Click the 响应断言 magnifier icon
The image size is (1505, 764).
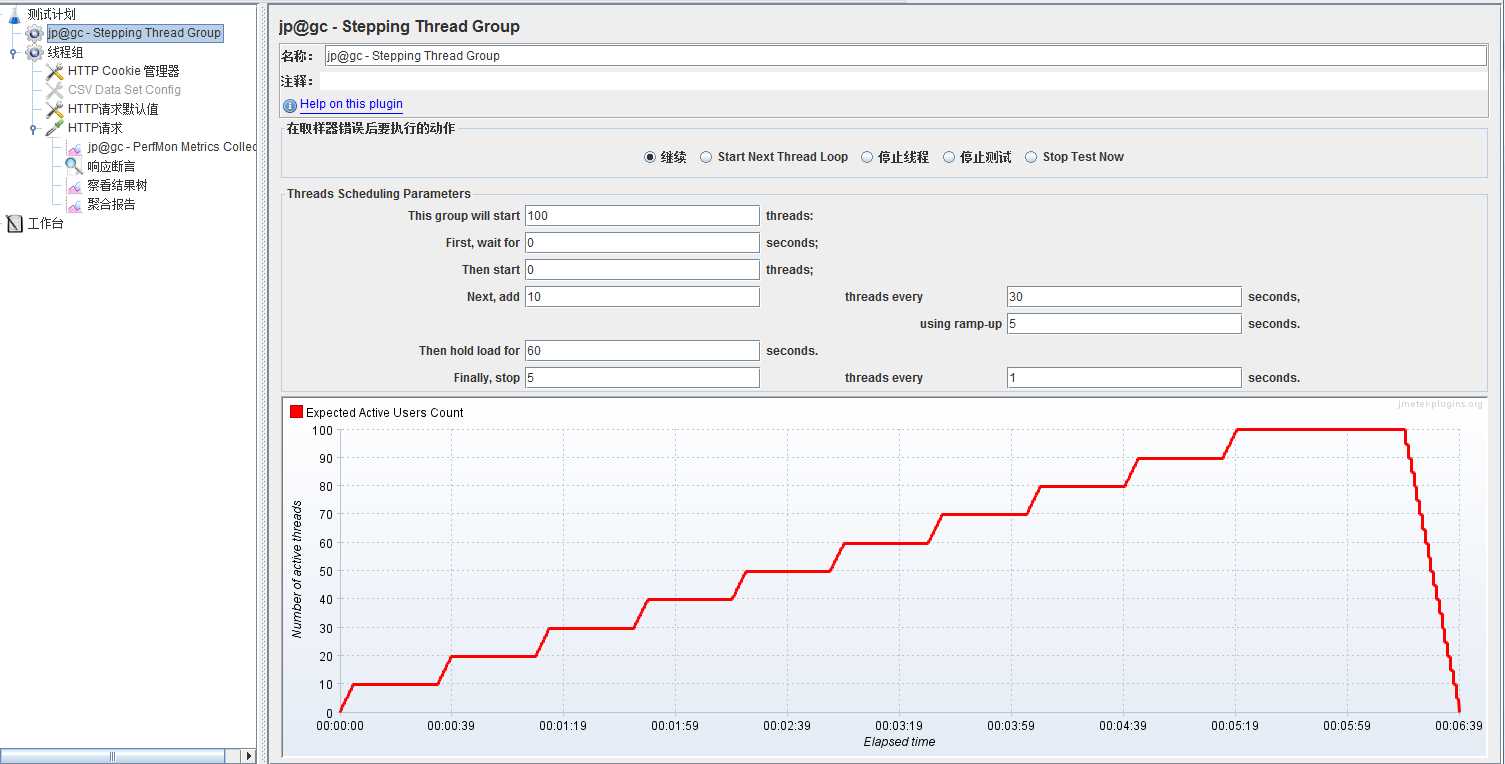(74, 166)
